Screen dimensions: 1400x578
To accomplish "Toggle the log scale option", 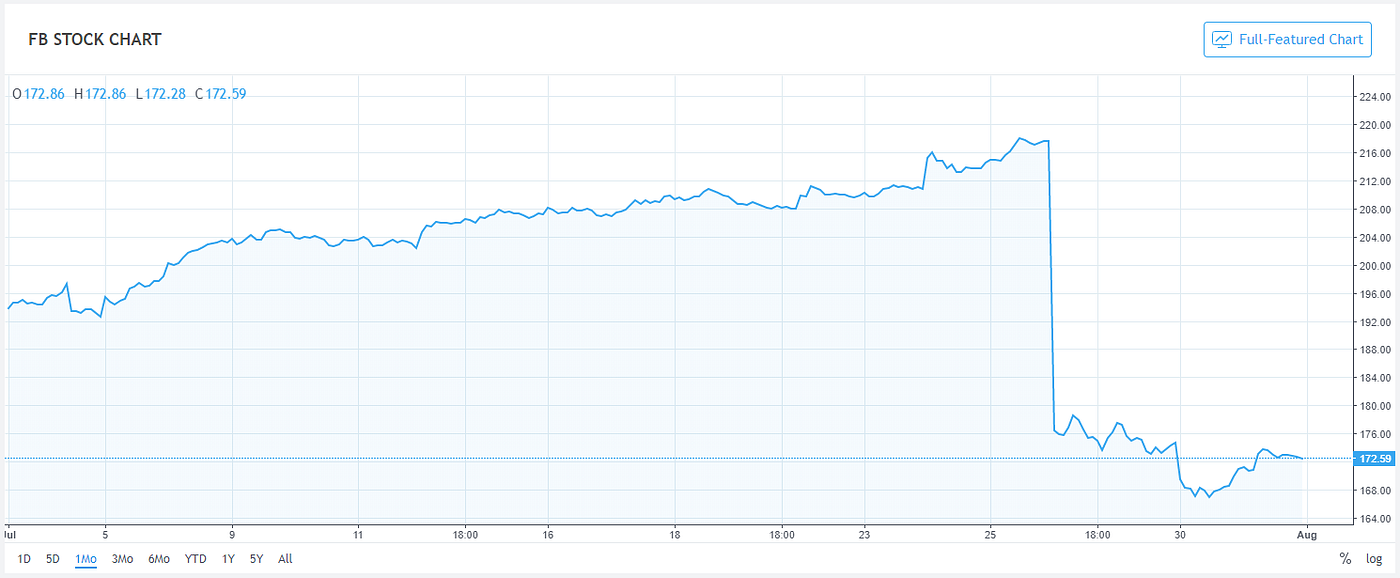I will (1374, 559).
